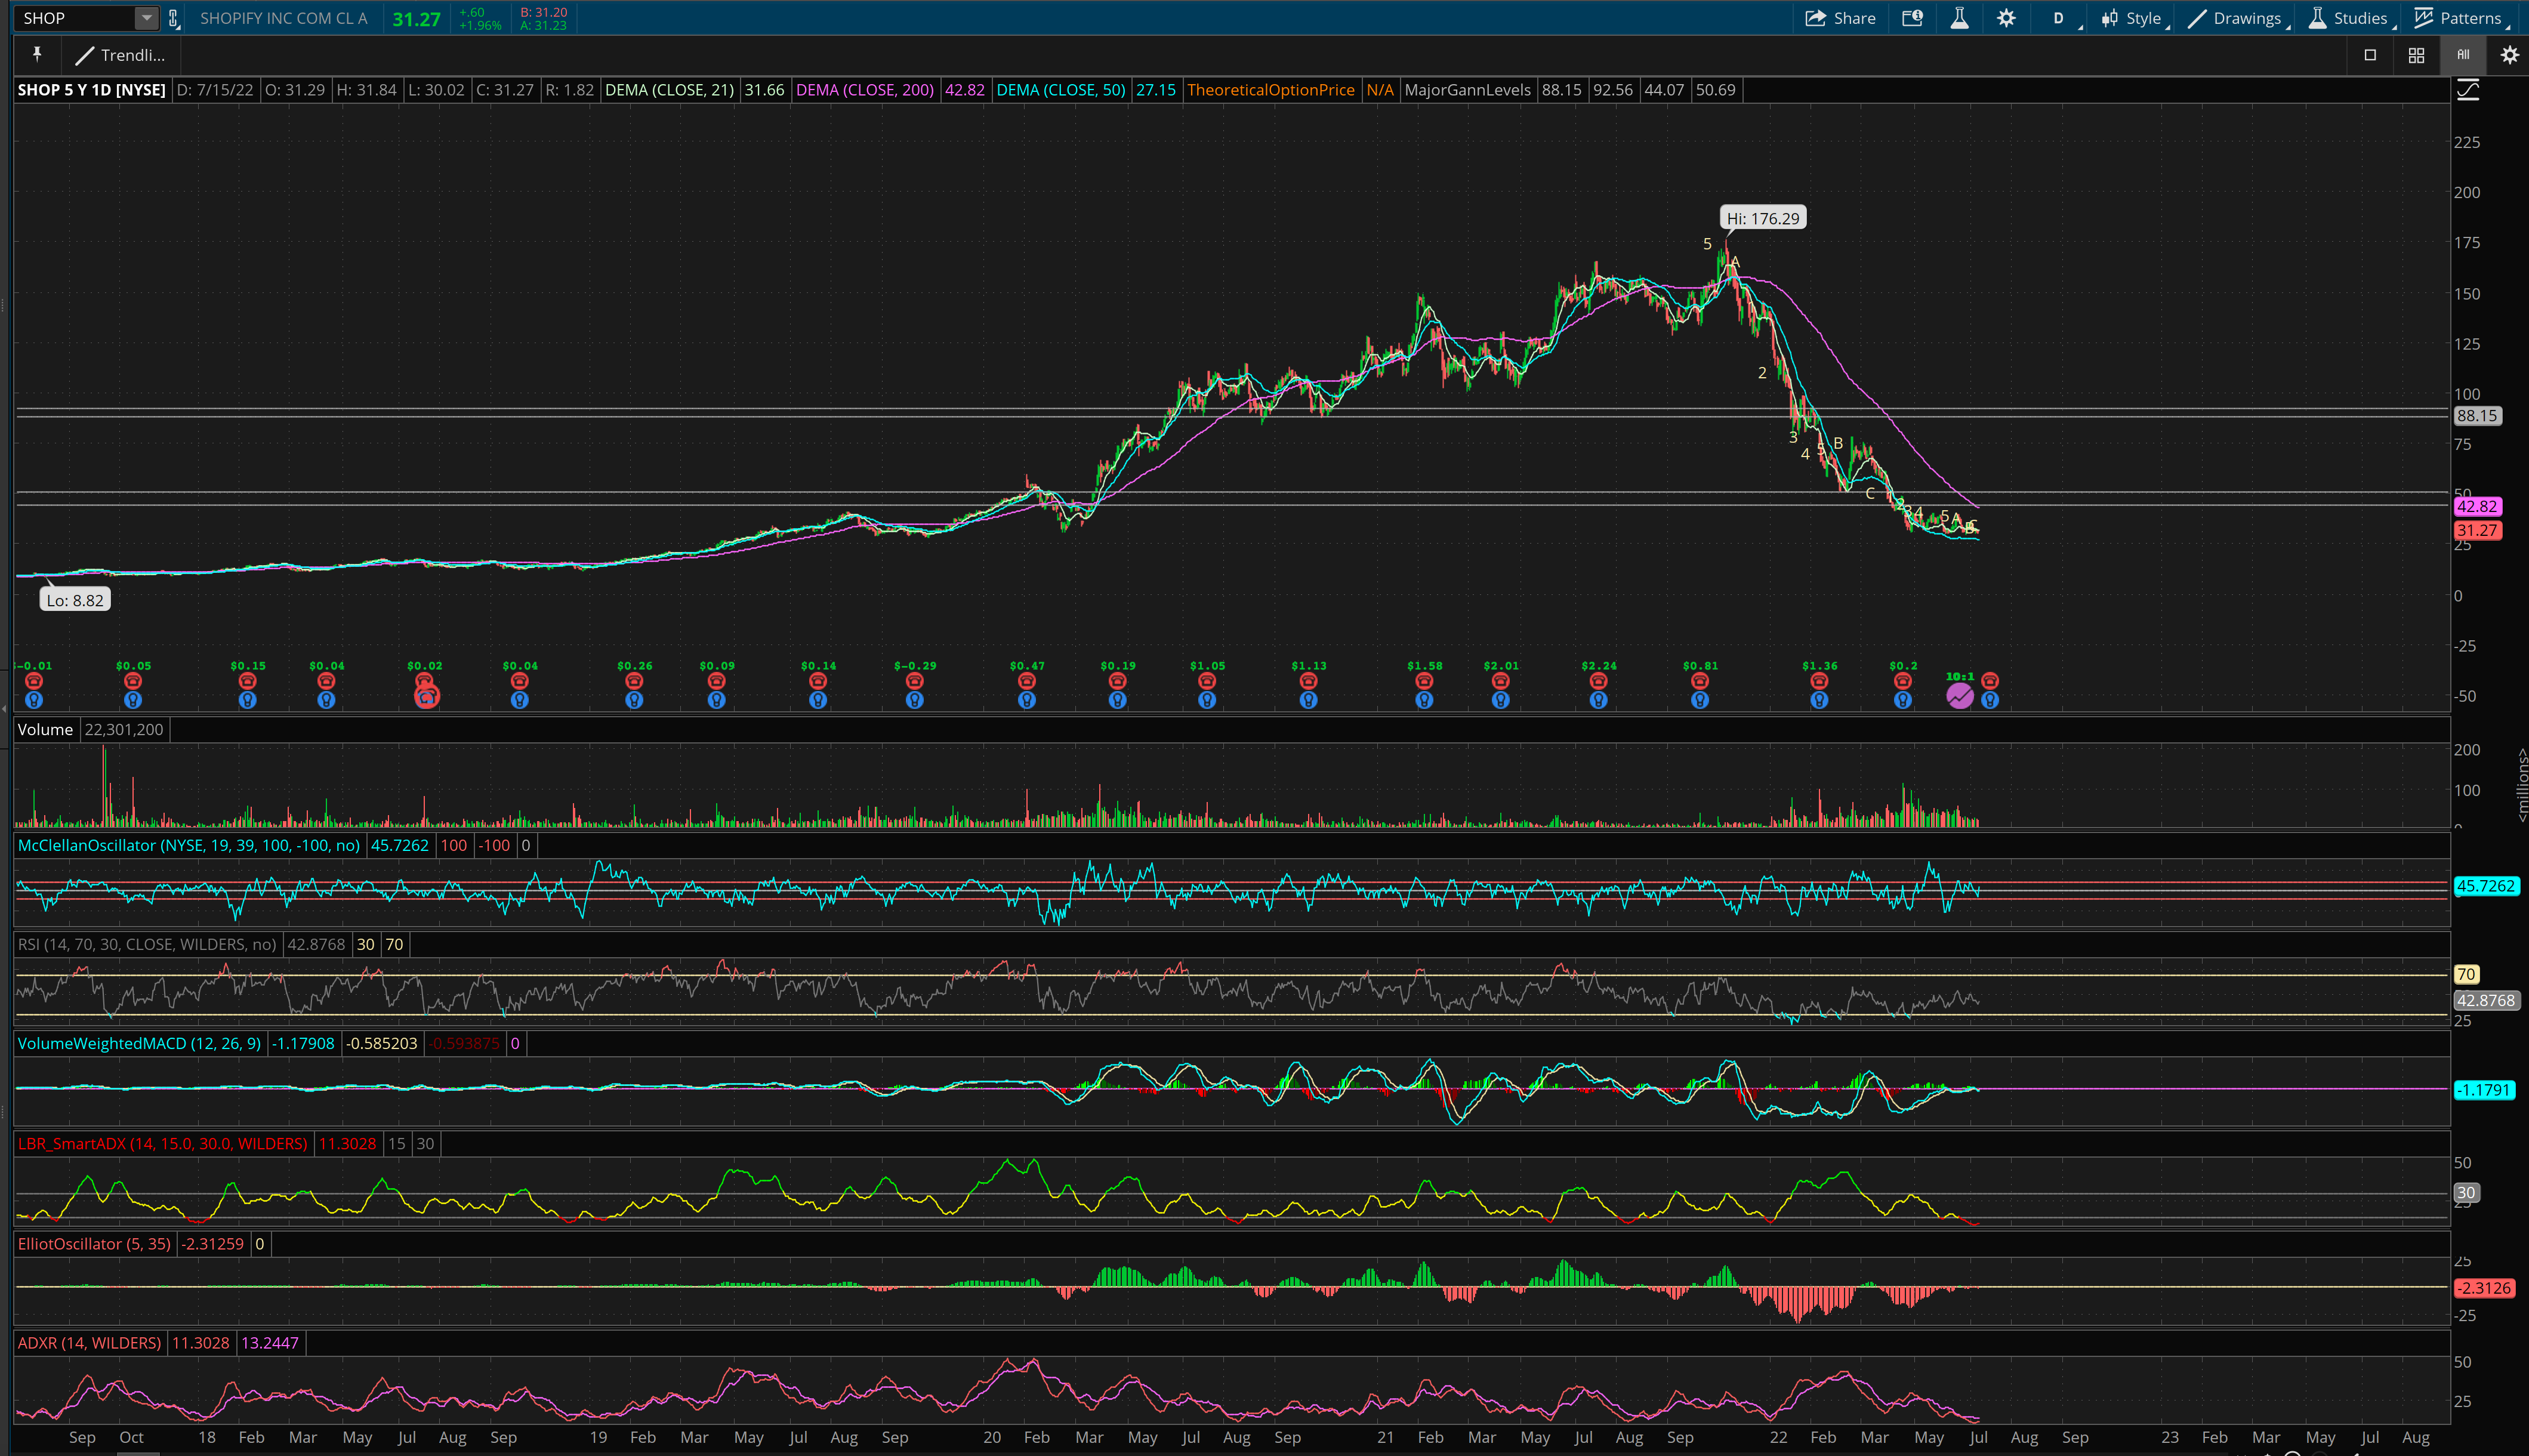2529x1456 pixels.
Task: Click blue lightbulb icon under $1.36
Action: tap(1819, 700)
